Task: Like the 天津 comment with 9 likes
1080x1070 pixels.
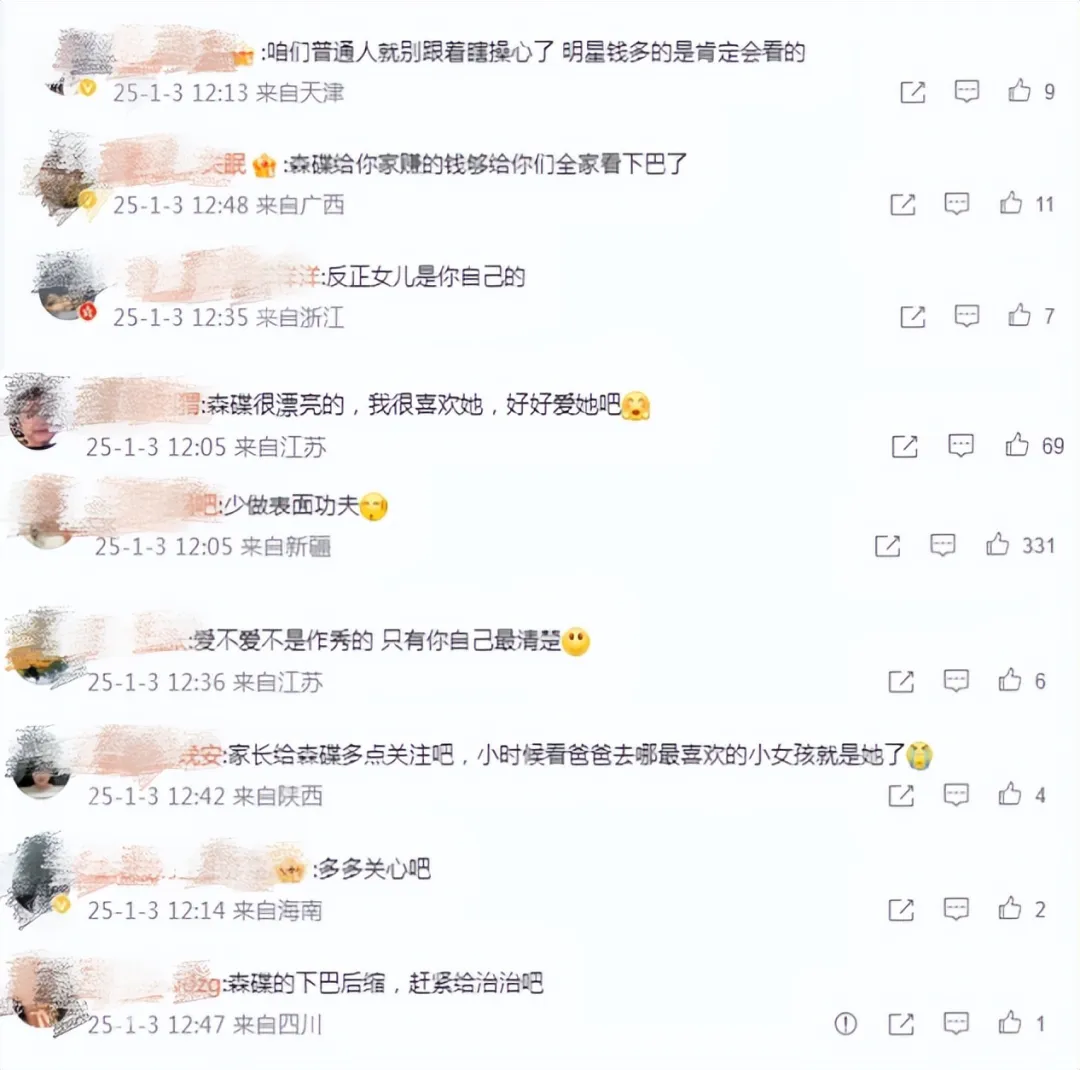Action: coord(1019,90)
